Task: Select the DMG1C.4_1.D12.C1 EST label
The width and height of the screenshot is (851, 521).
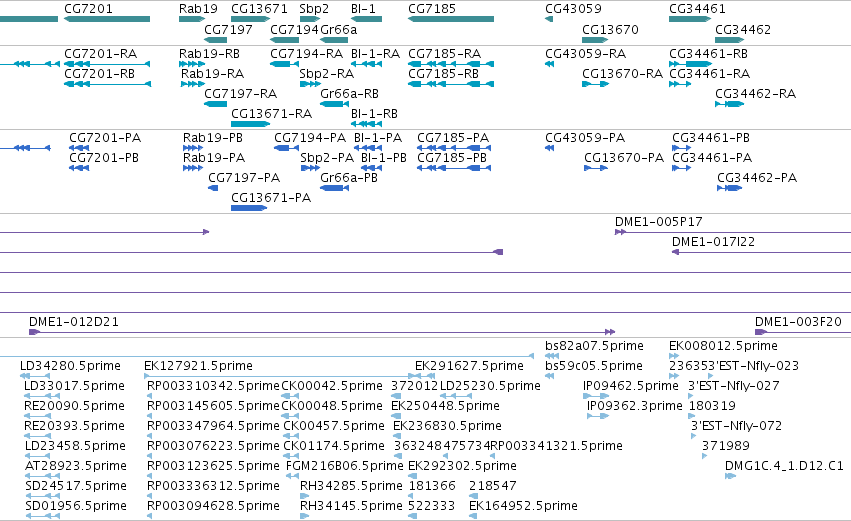Action: point(784,466)
